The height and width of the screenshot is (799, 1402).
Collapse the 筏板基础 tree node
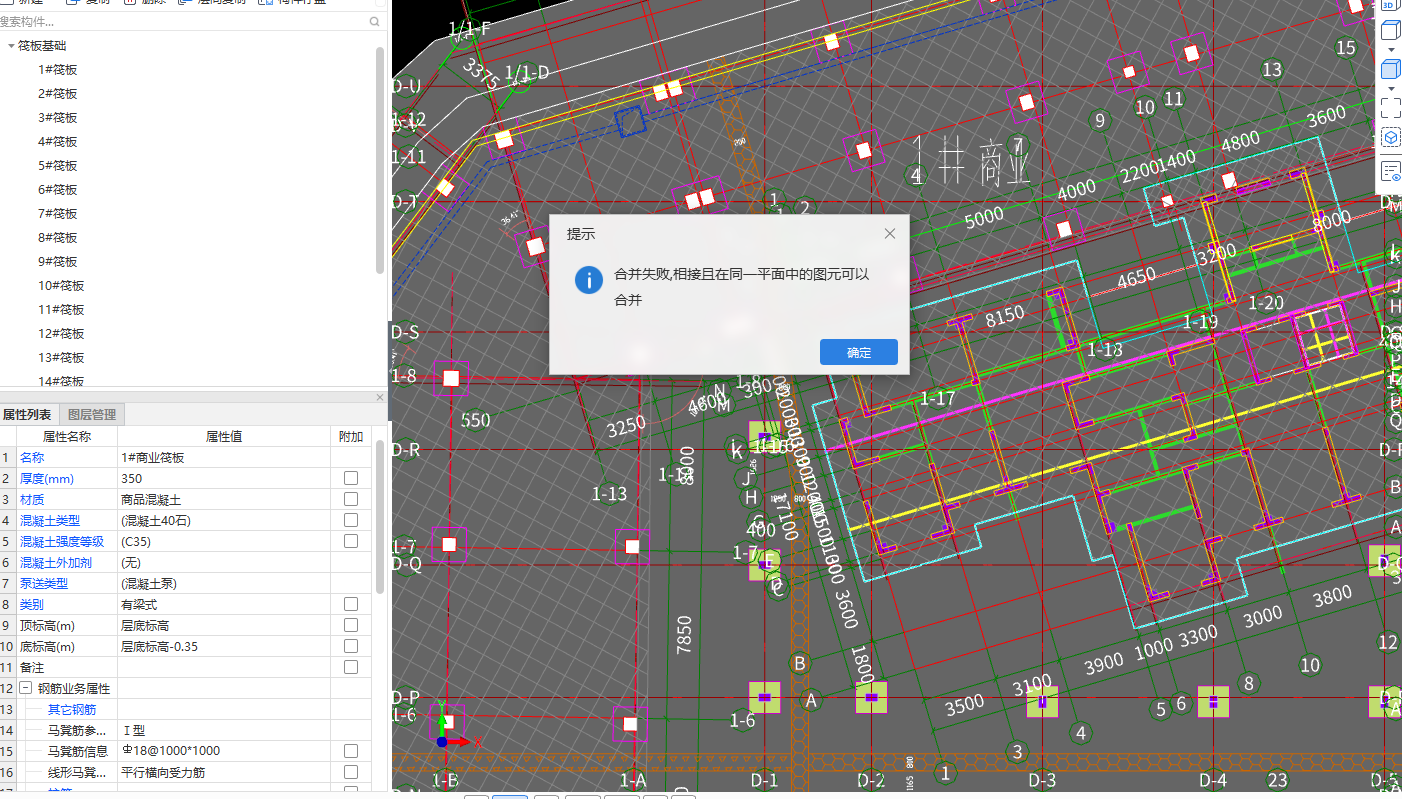point(11,46)
